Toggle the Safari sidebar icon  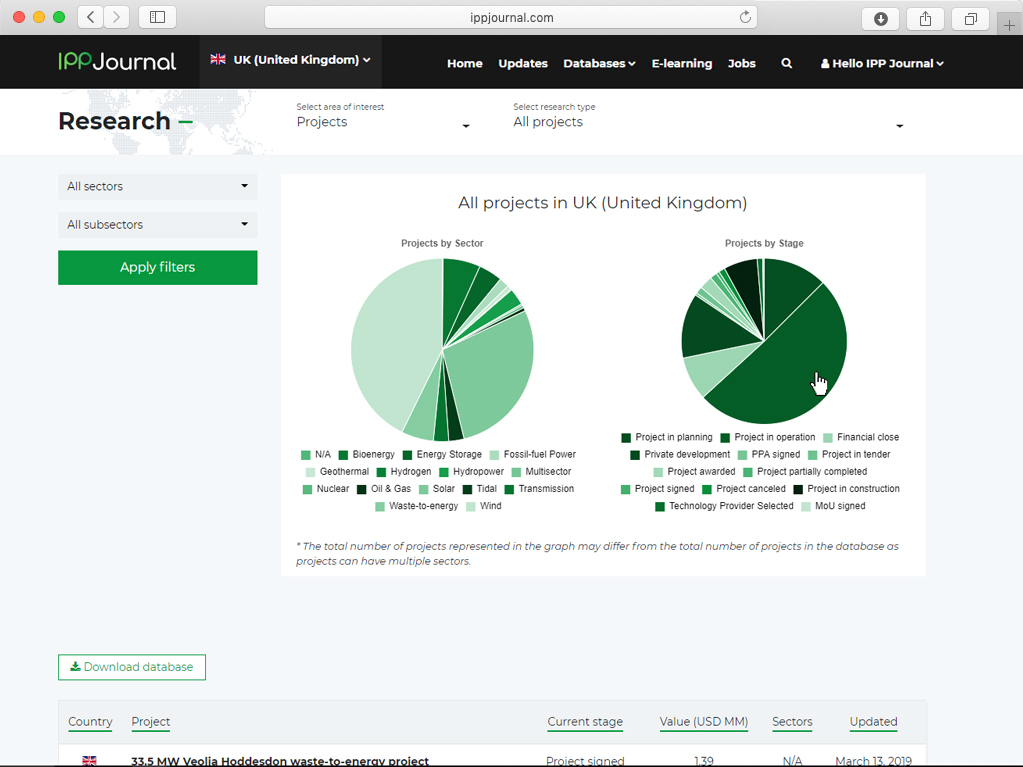coord(157,17)
